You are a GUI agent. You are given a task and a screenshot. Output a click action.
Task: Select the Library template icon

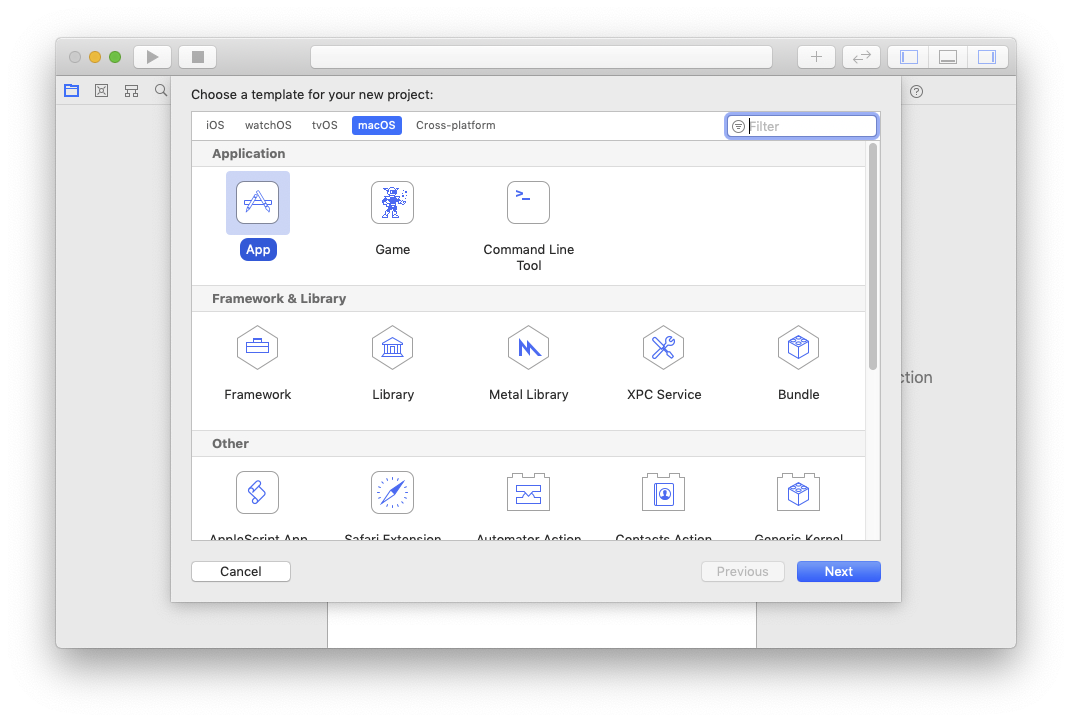[392, 348]
